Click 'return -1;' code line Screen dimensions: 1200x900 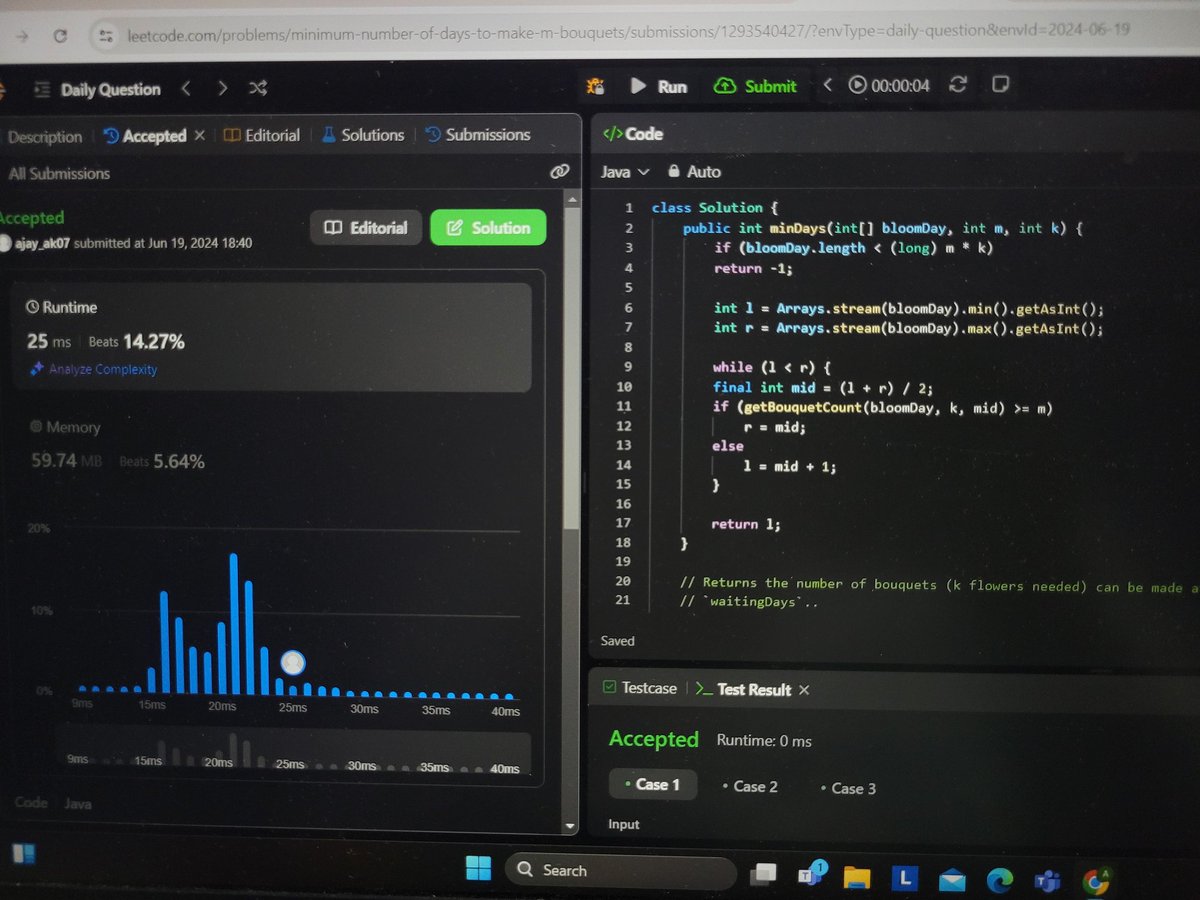coord(753,268)
